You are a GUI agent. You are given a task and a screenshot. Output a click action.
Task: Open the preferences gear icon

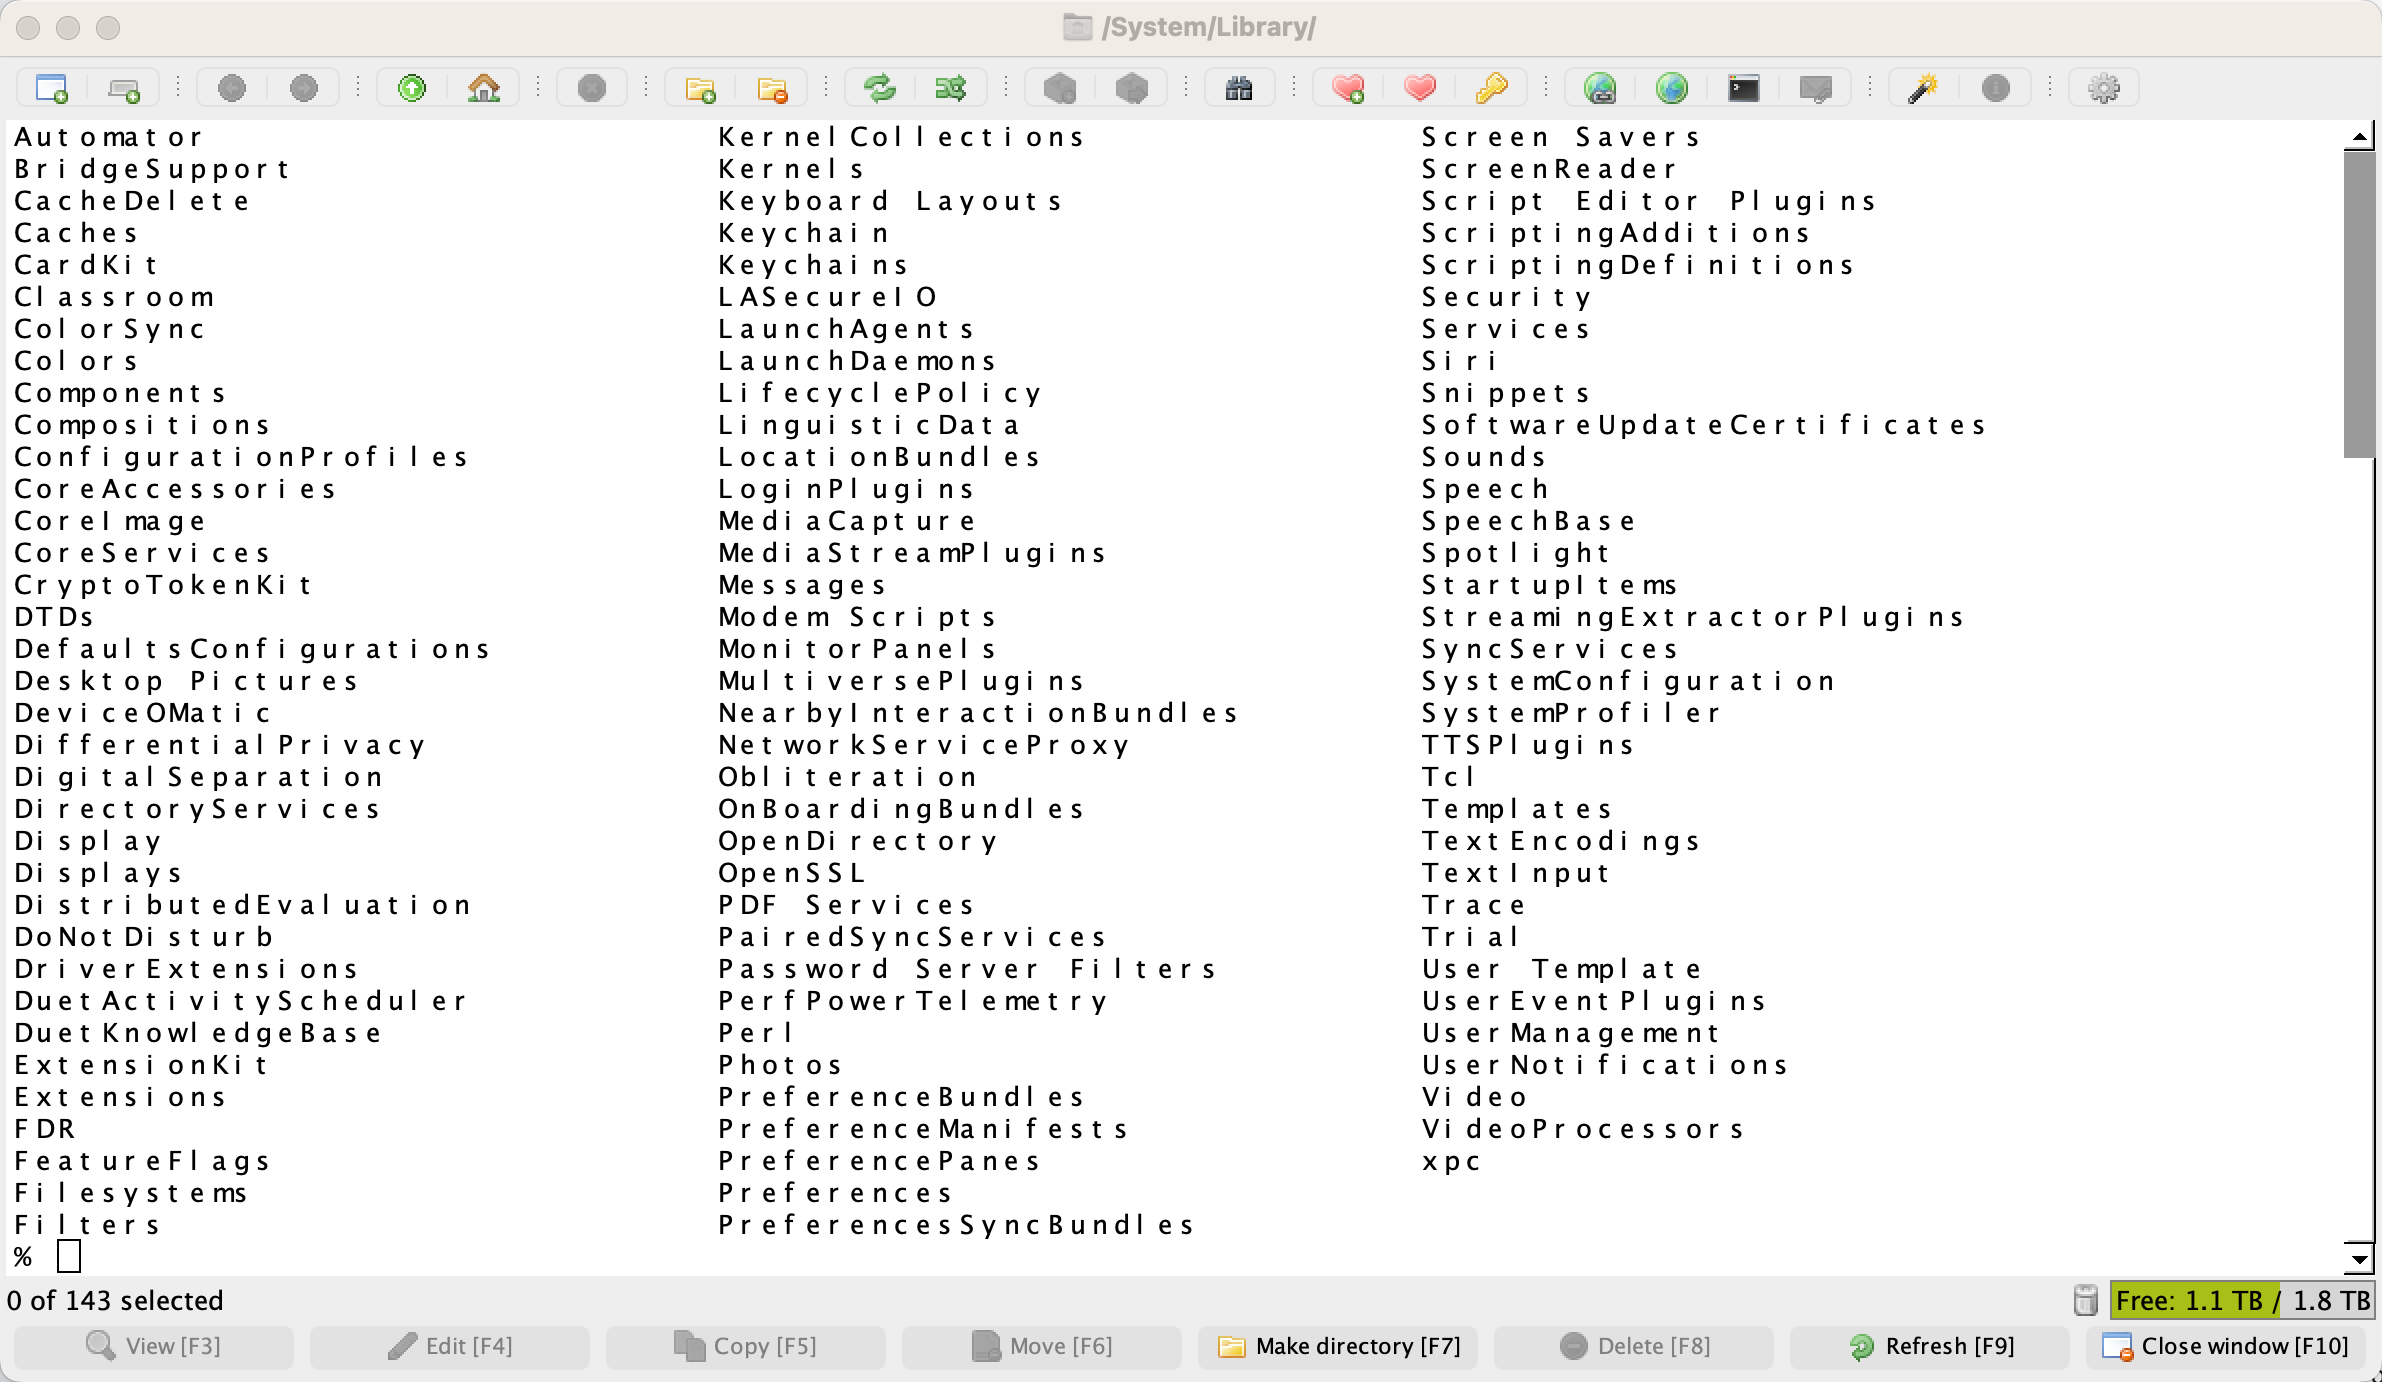pos(2104,88)
